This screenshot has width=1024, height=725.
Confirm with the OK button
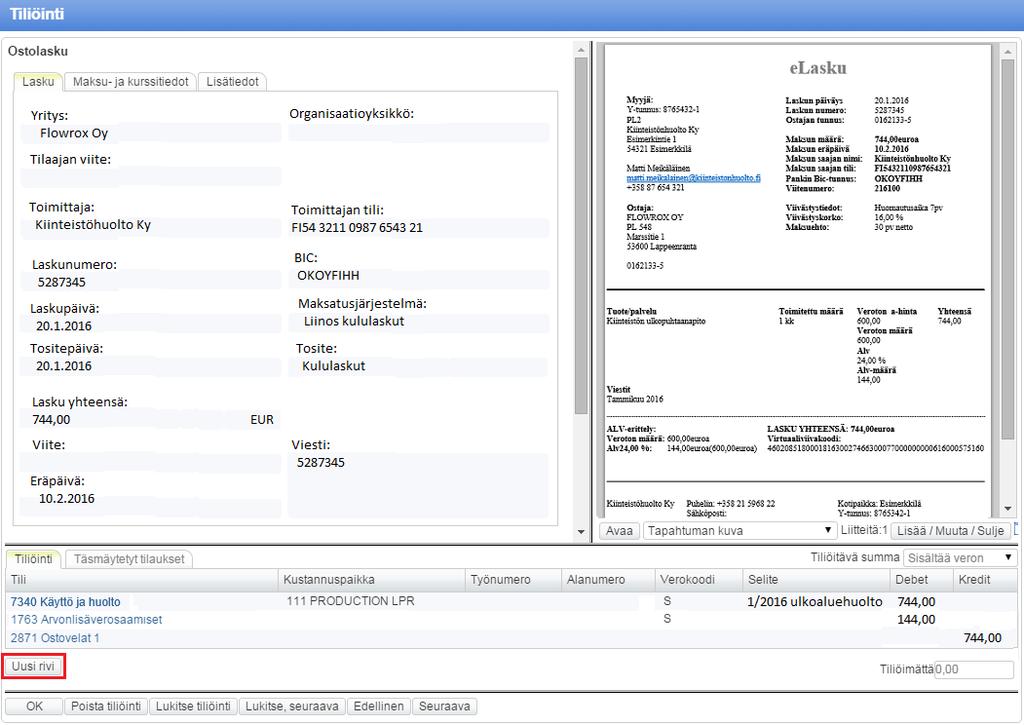pyautogui.click(x=34, y=706)
